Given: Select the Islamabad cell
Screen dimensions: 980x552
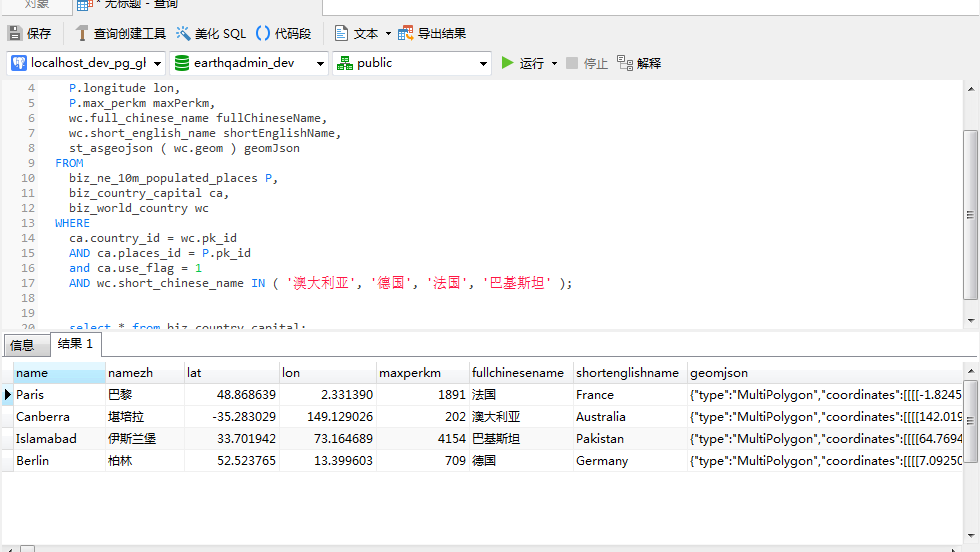Looking at the screenshot, I should pos(59,439).
